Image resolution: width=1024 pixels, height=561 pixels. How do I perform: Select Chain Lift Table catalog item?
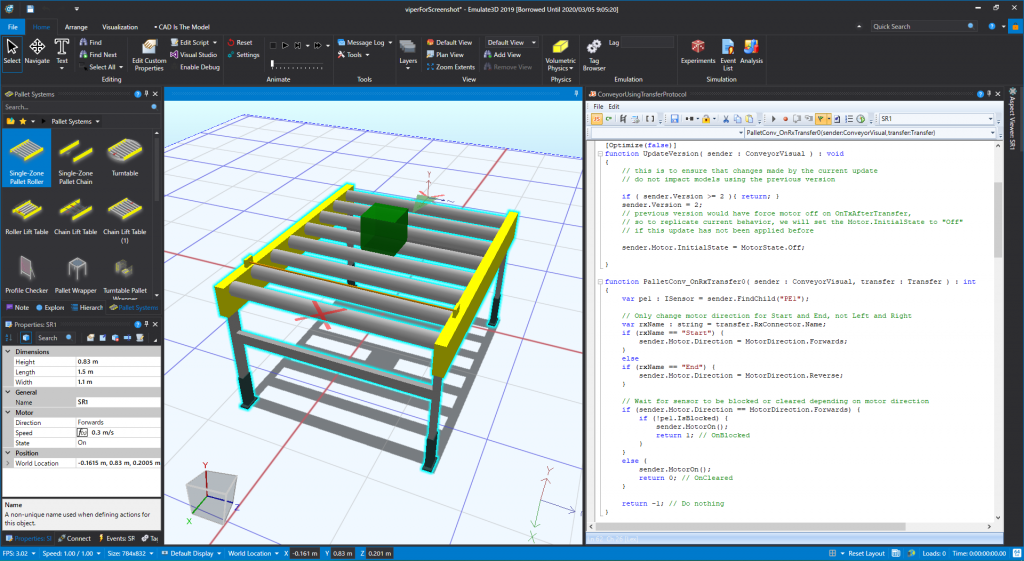(76, 216)
